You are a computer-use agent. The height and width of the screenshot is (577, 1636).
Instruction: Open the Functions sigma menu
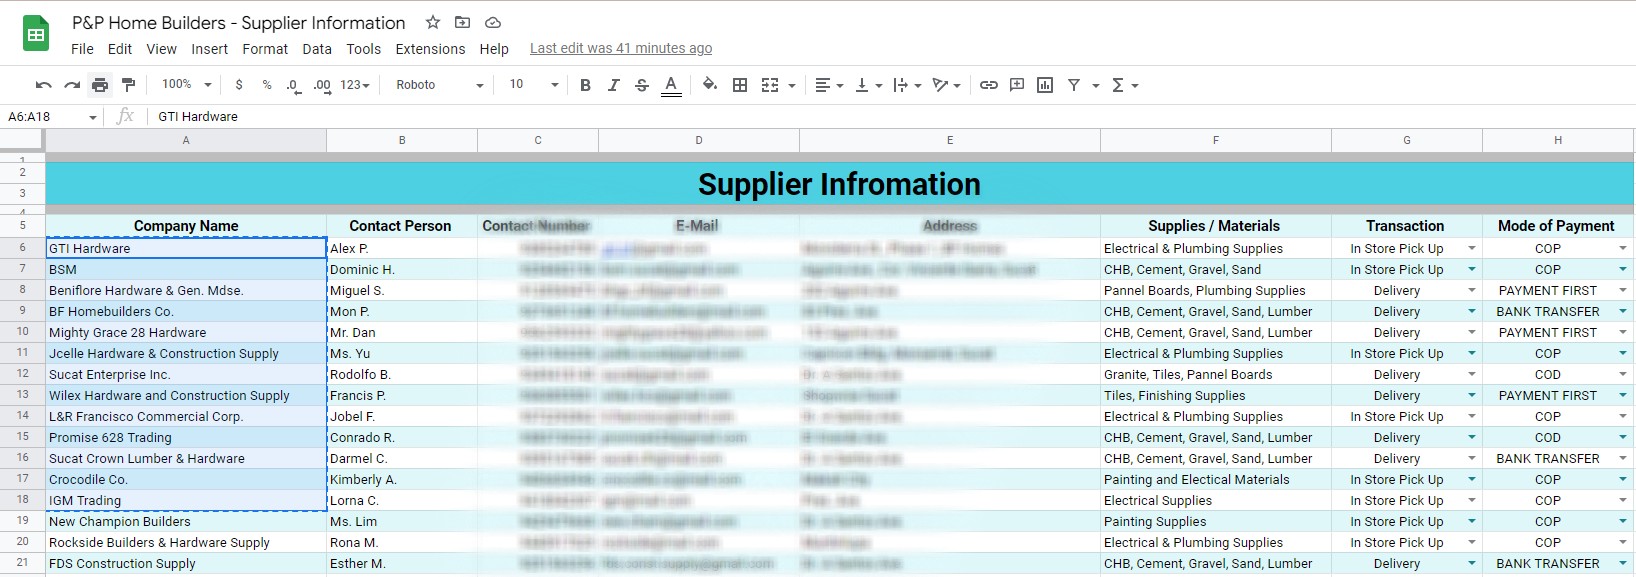click(1125, 85)
